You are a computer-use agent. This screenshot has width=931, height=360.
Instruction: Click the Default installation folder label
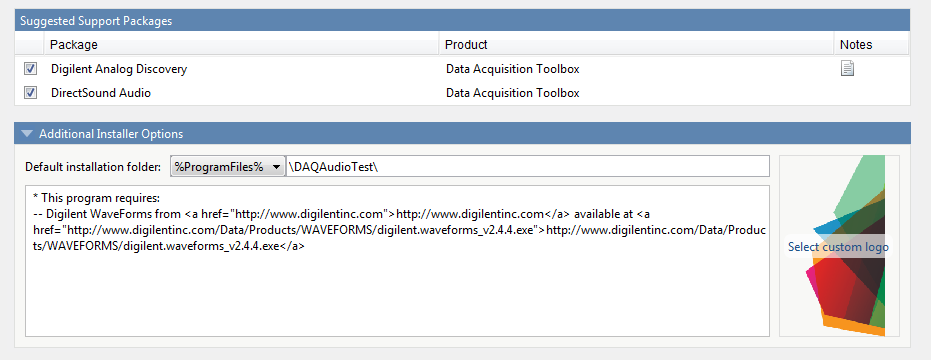[x=93, y=167]
